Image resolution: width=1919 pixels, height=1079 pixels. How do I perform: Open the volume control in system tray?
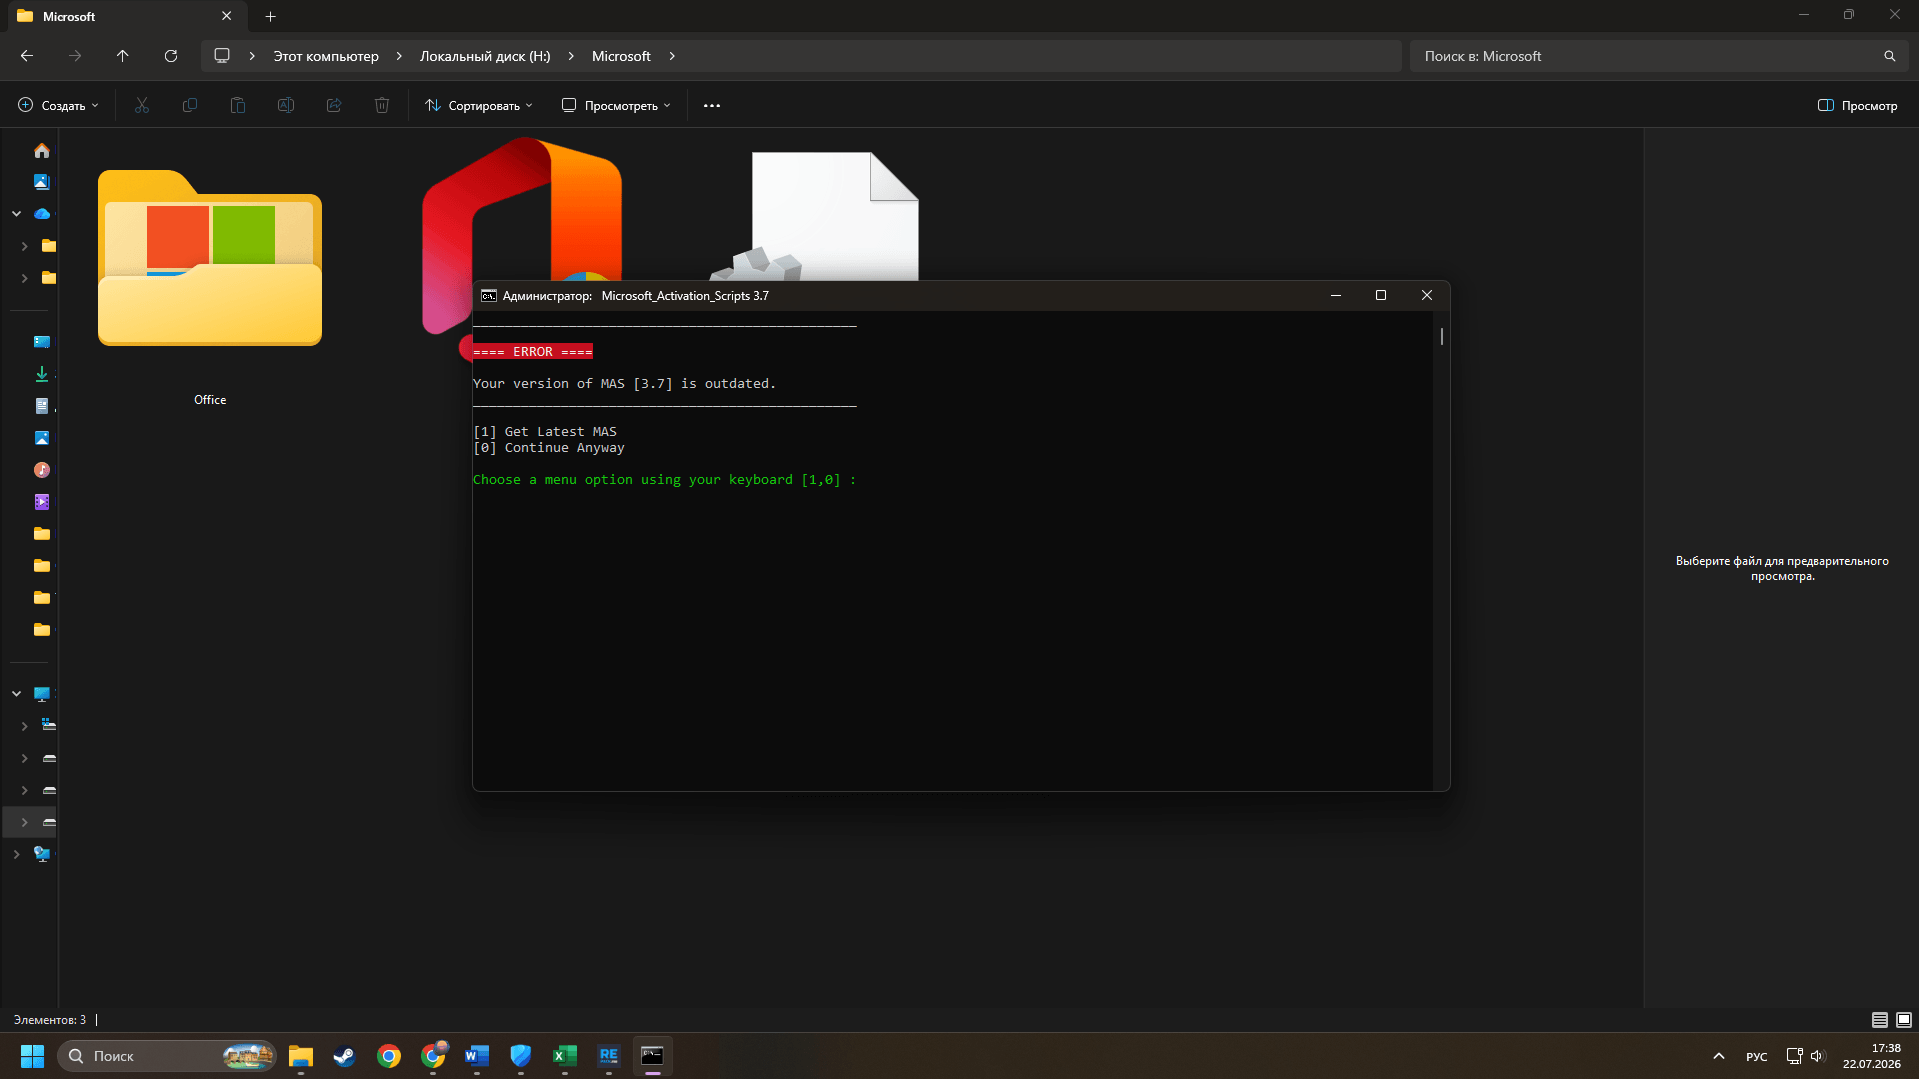1817,1056
